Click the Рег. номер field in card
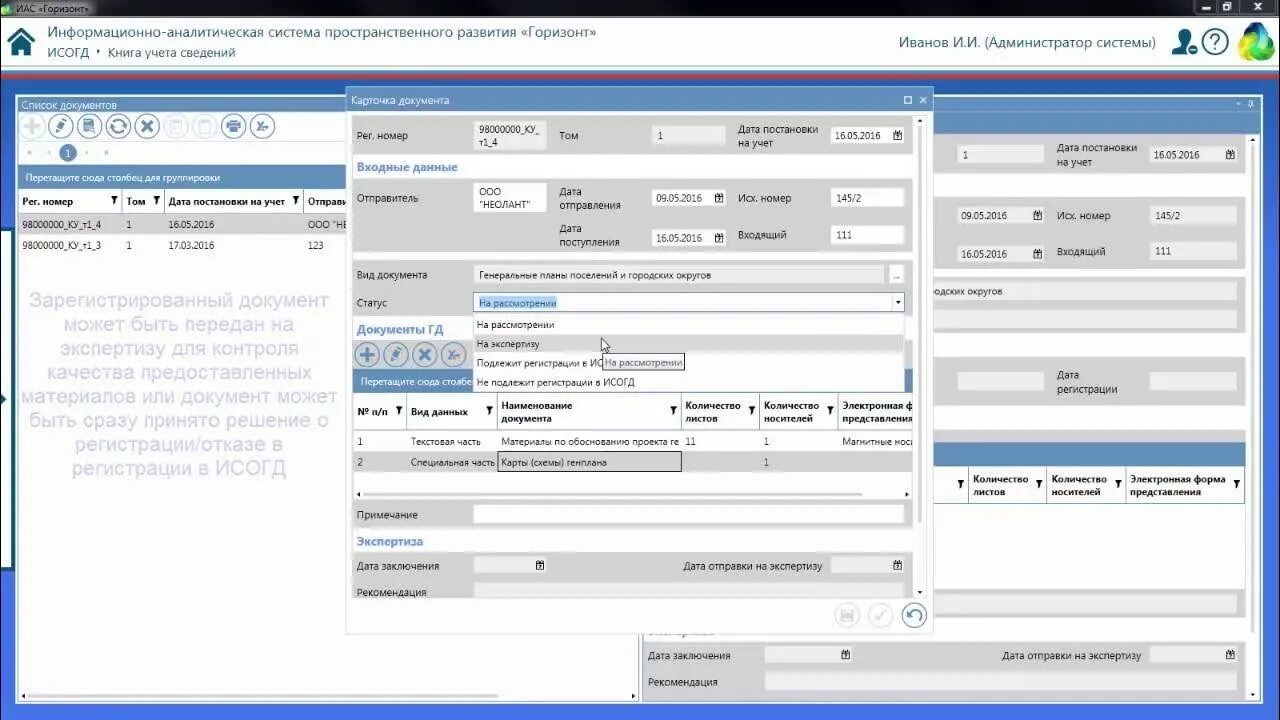Viewport: 1280px width, 720px height. tap(509, 135)
